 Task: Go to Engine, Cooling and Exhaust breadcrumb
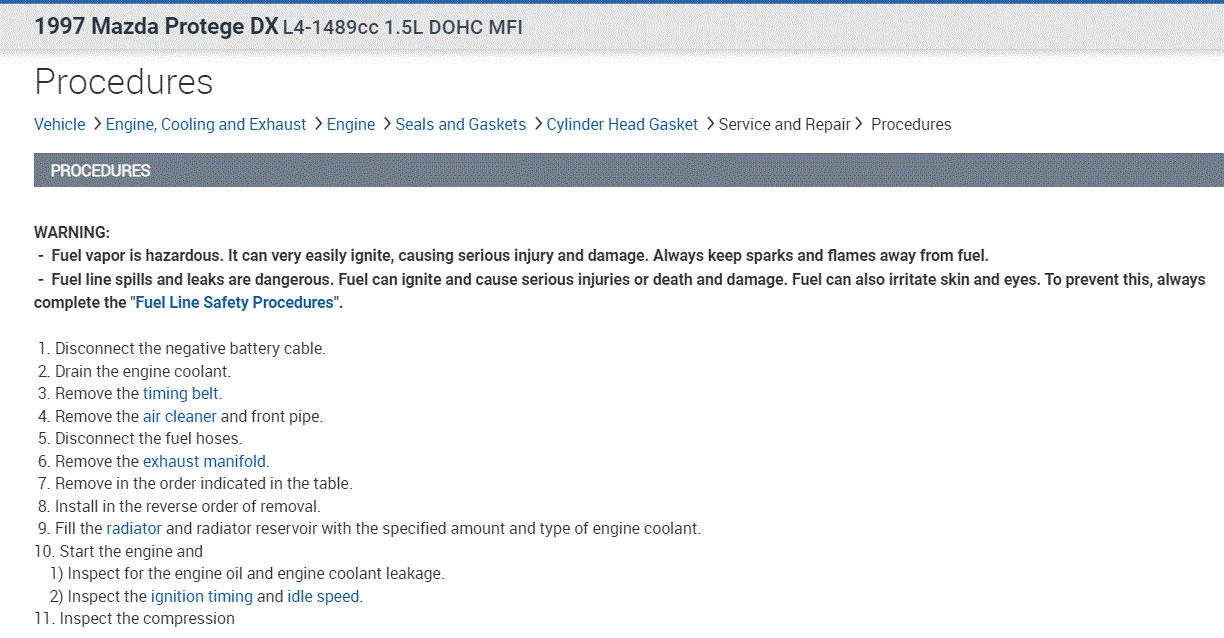point(206,125)
